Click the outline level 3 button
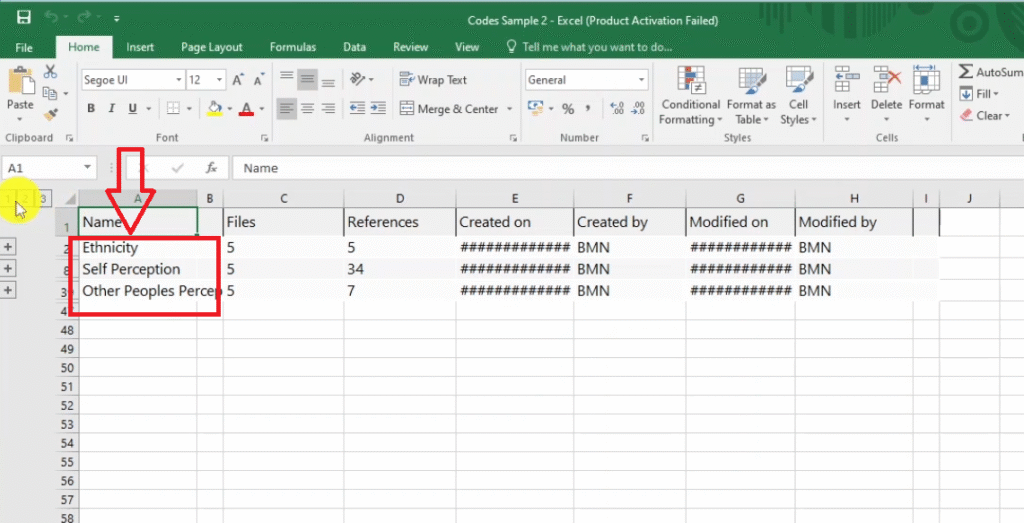This screenshot has height=523, width=1024. point(43,199)
